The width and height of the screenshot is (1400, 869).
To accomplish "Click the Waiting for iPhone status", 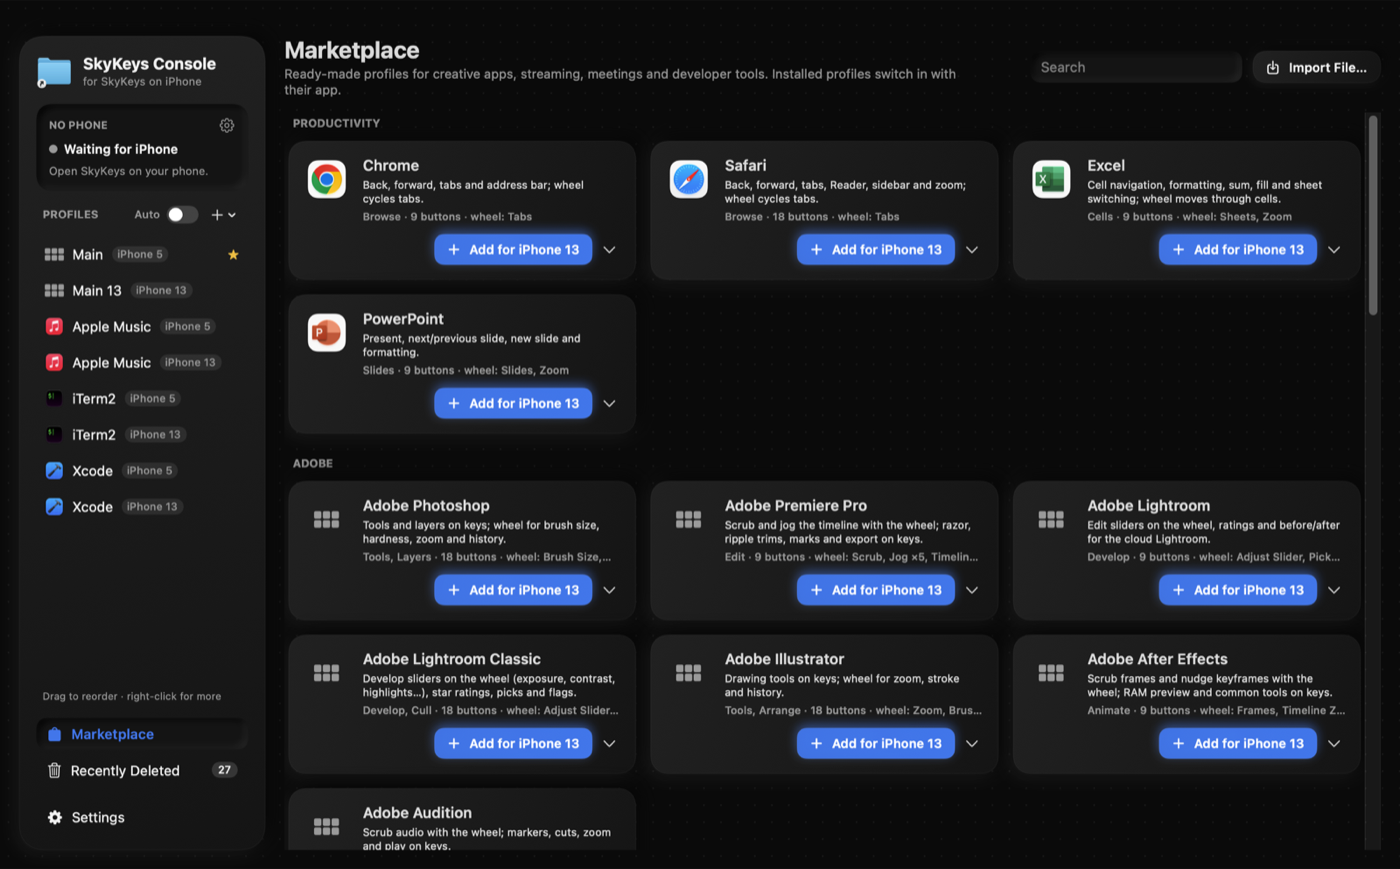I will (x=120, y=149).
